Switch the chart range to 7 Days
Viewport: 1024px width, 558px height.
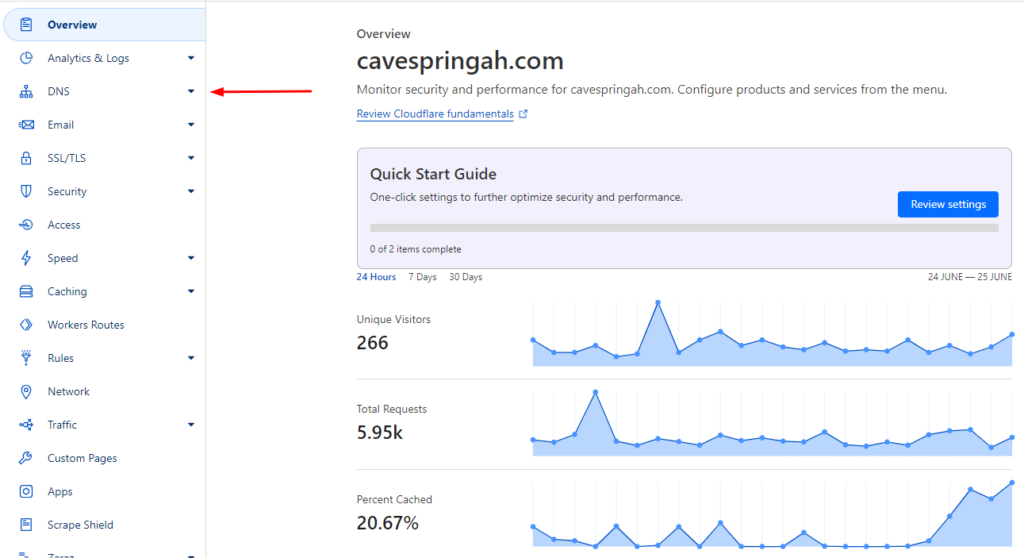click(422, 277)
